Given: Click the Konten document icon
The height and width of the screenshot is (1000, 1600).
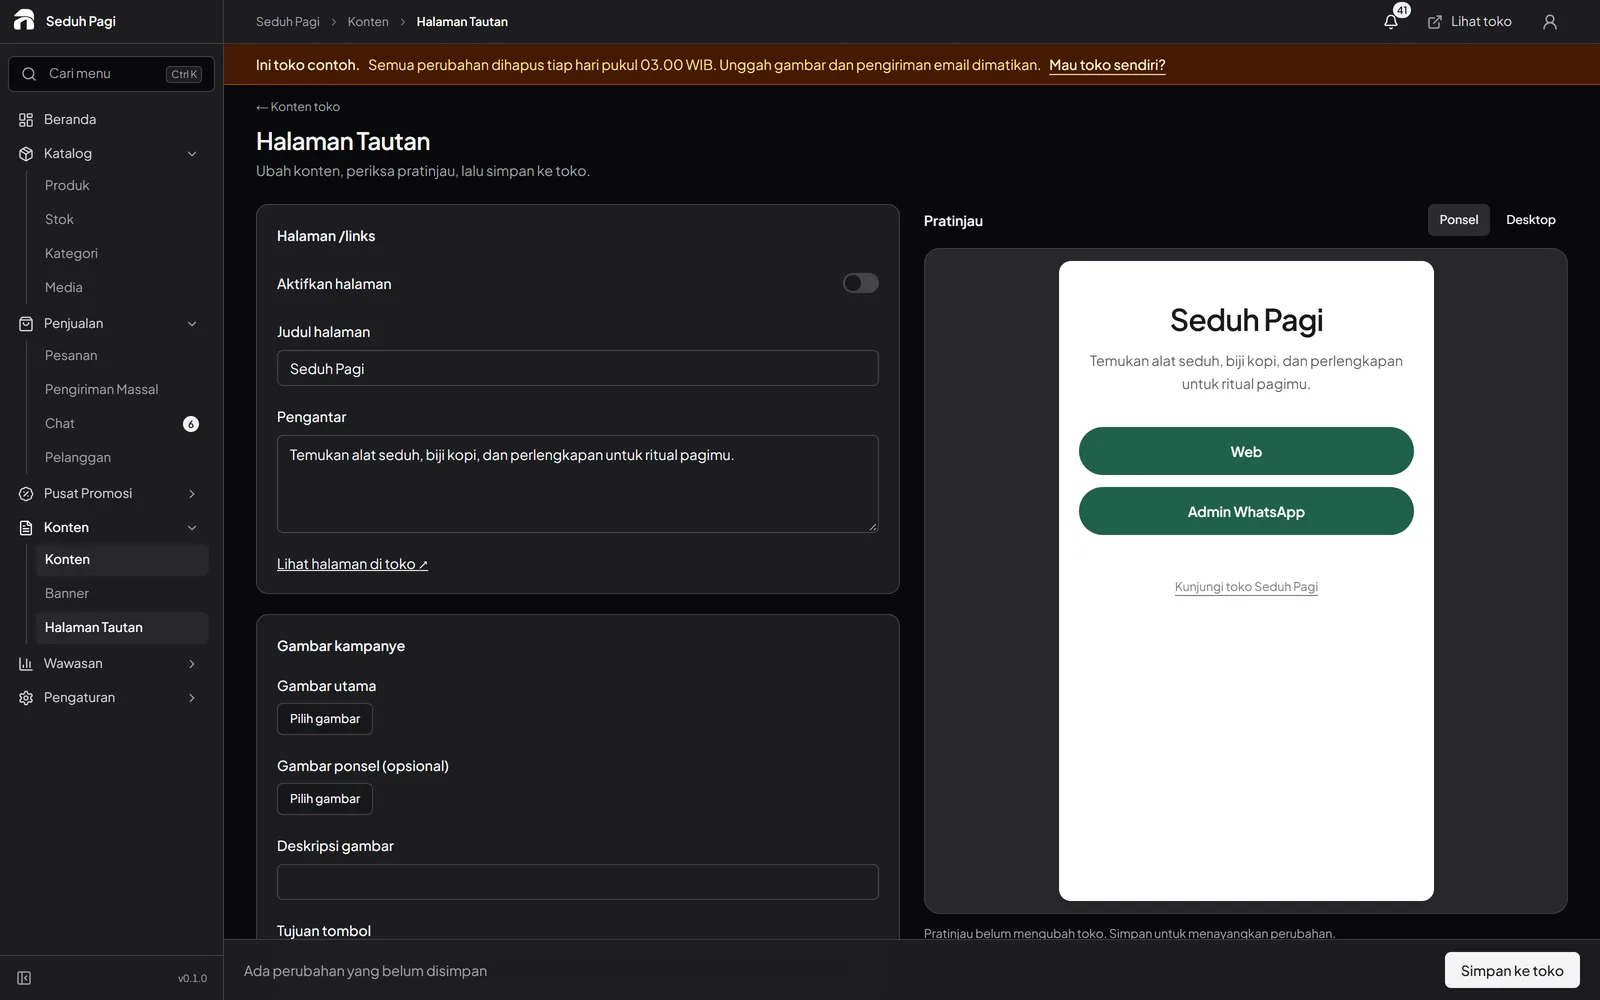Looking at the screenshot, I should point(26,528).
